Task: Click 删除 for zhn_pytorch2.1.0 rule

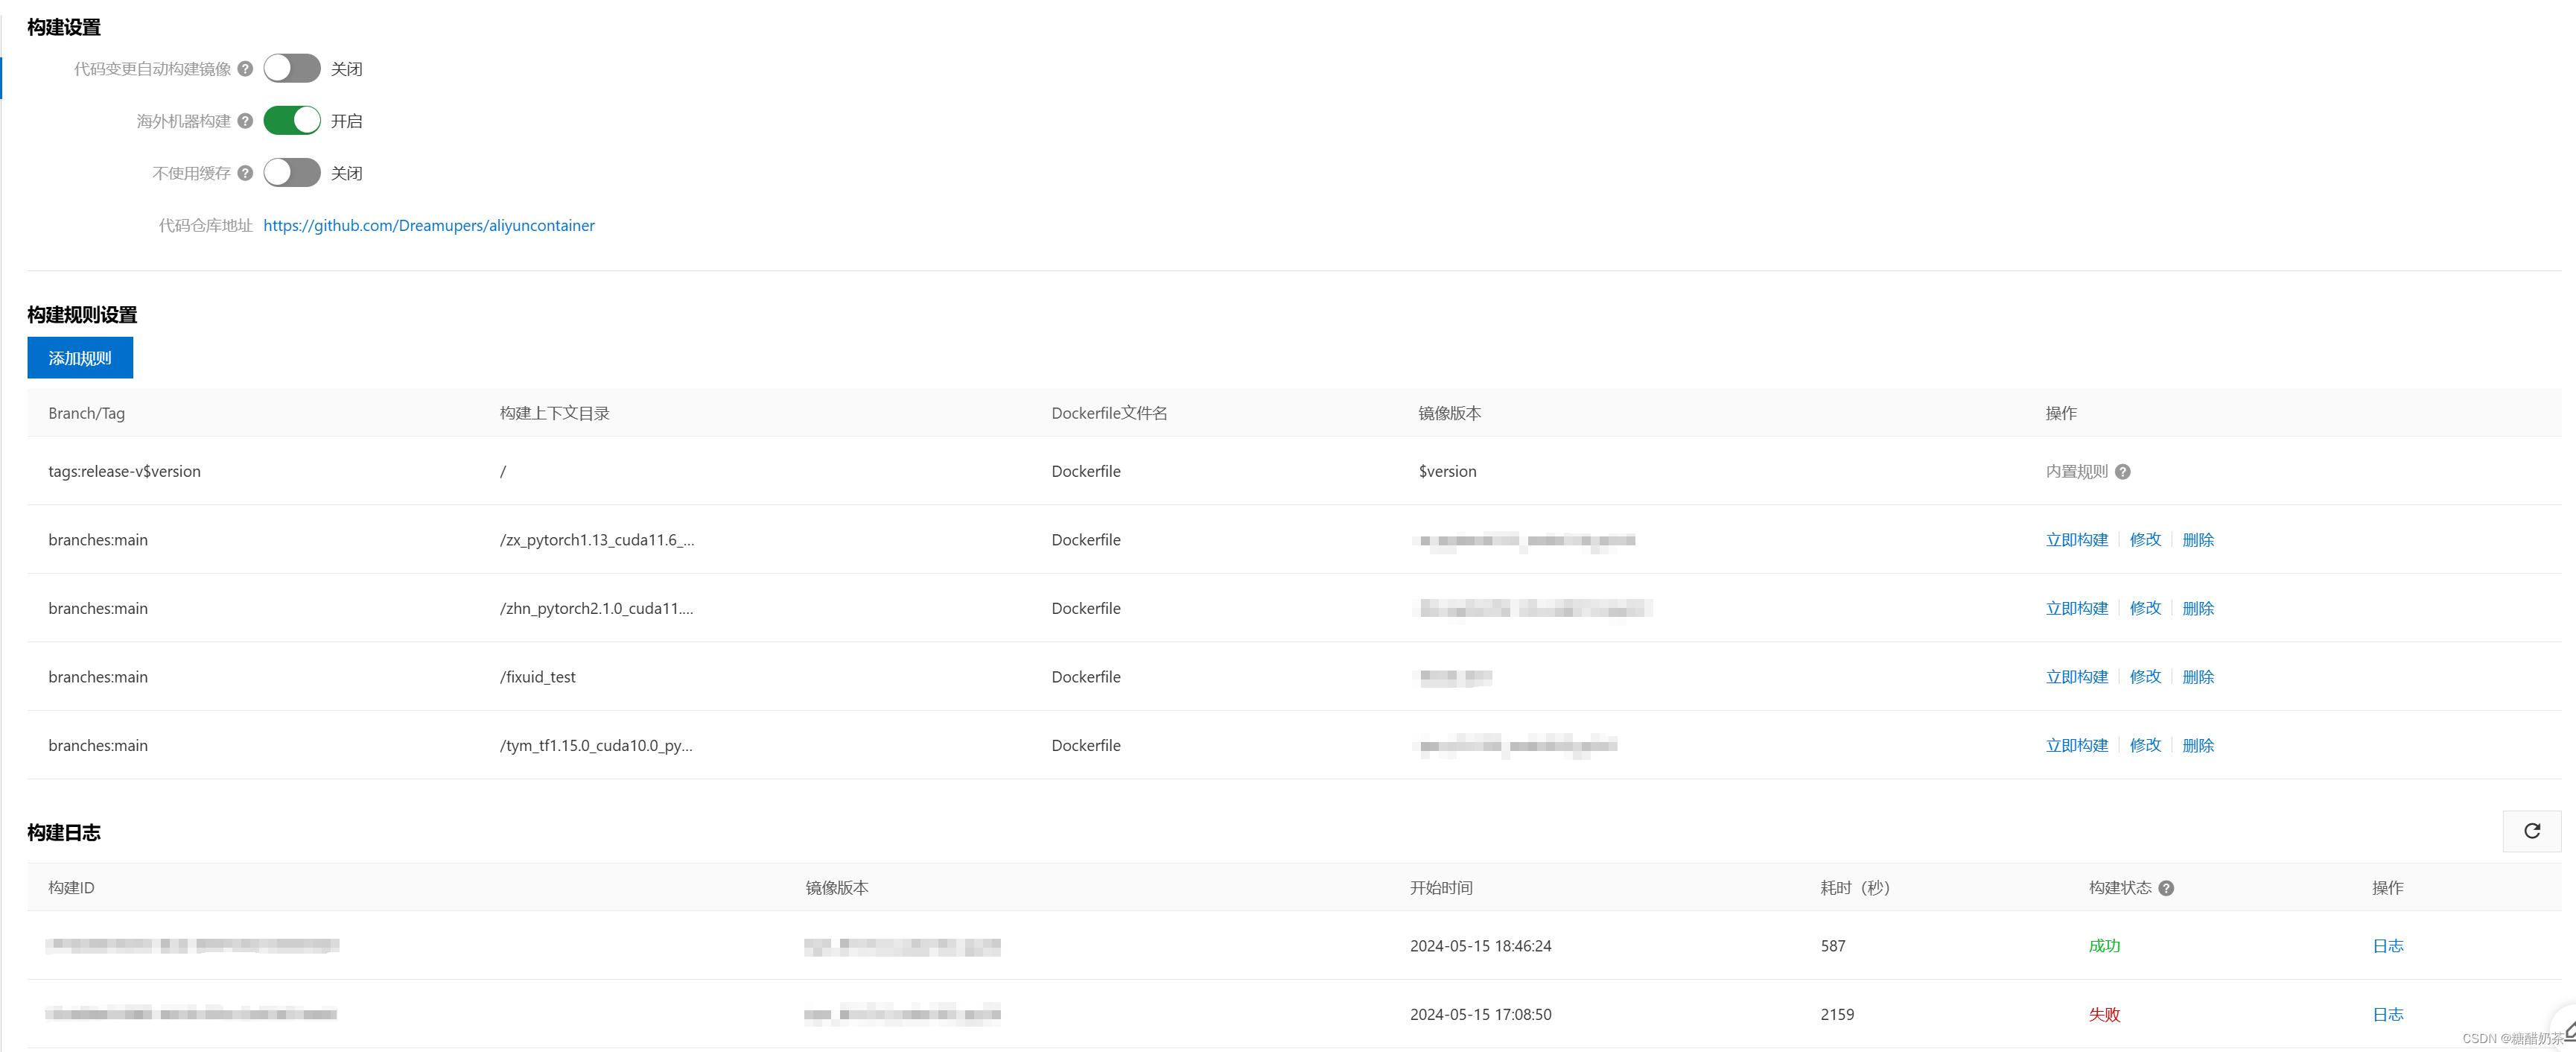Action: (x=2198, y=609)
